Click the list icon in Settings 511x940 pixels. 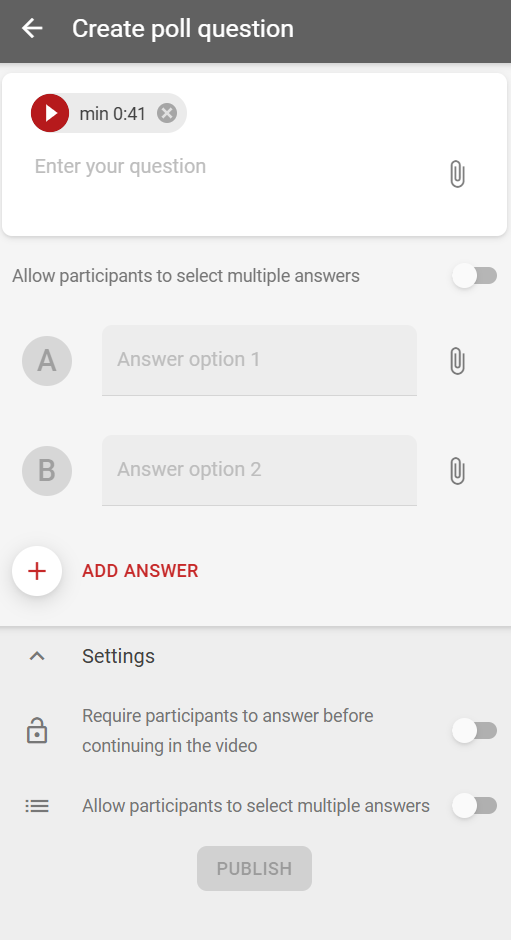click(37, 806)
